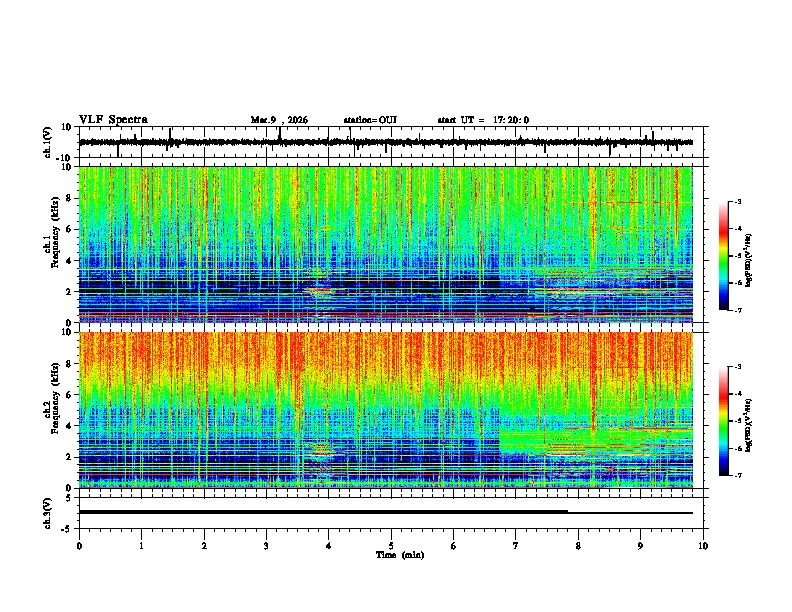792x612 pixels.
Task: Click the "ch.1(V)" waveform axis label
Action: point(48,142)
